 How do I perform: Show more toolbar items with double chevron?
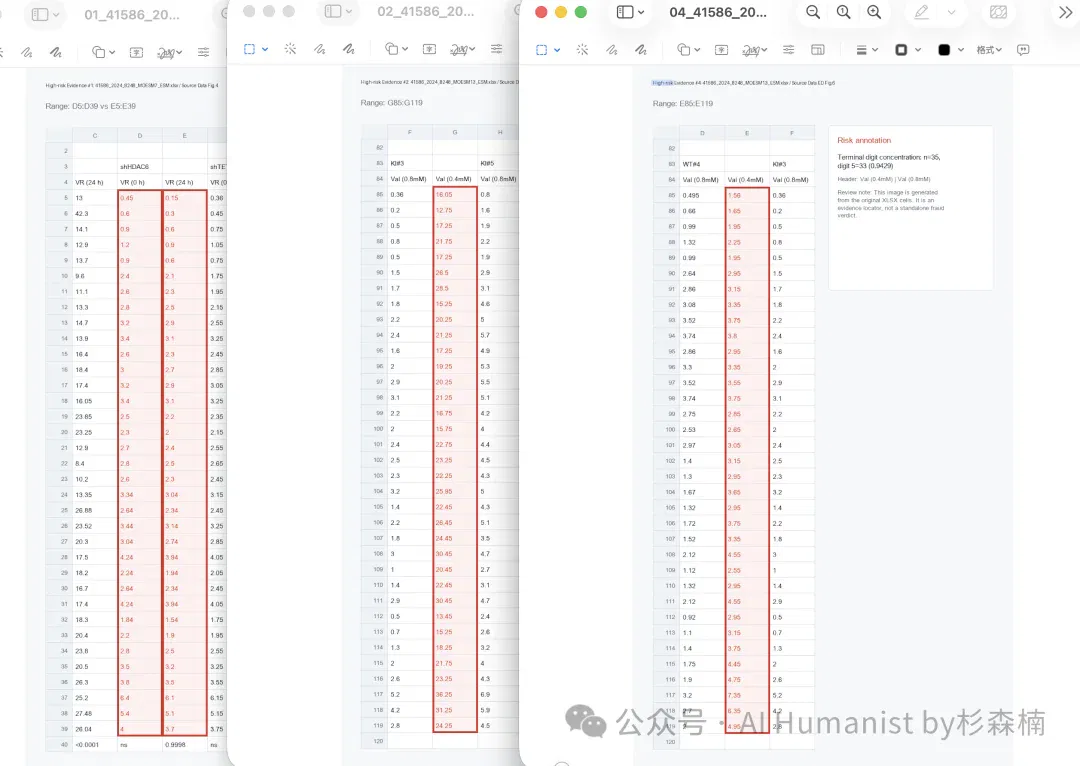pos(1066,12)
